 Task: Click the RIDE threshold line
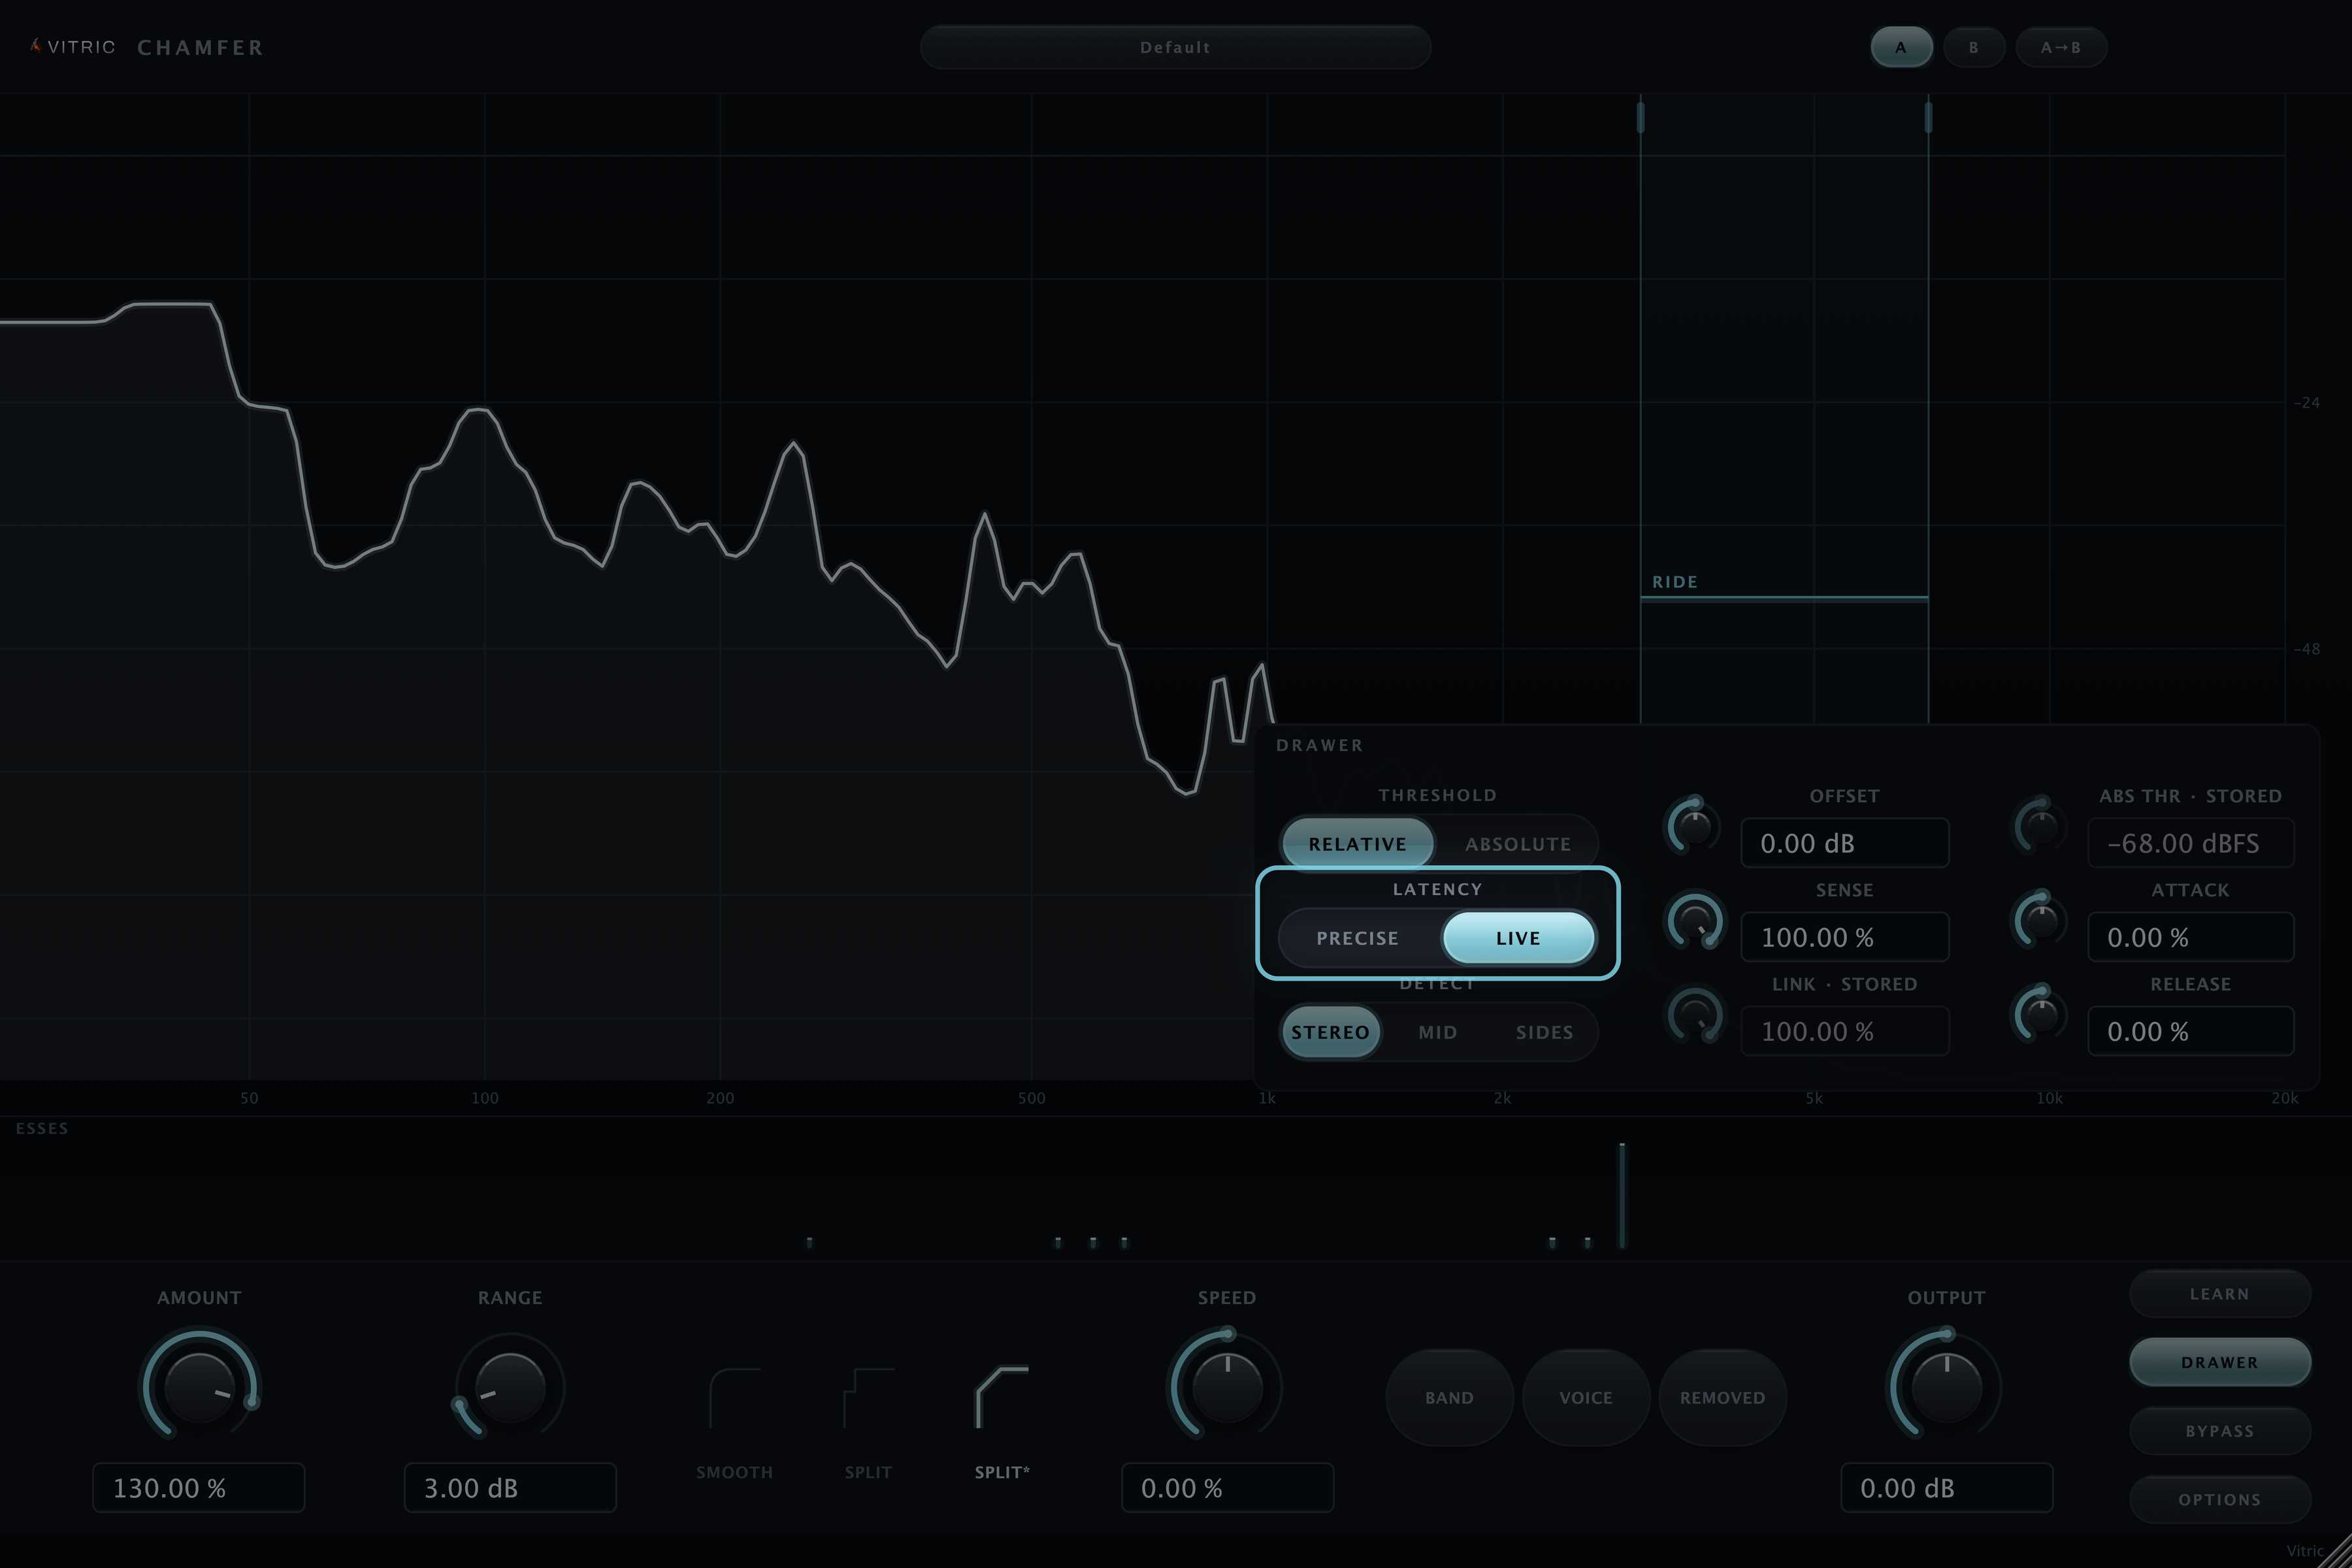[1784, 598]
